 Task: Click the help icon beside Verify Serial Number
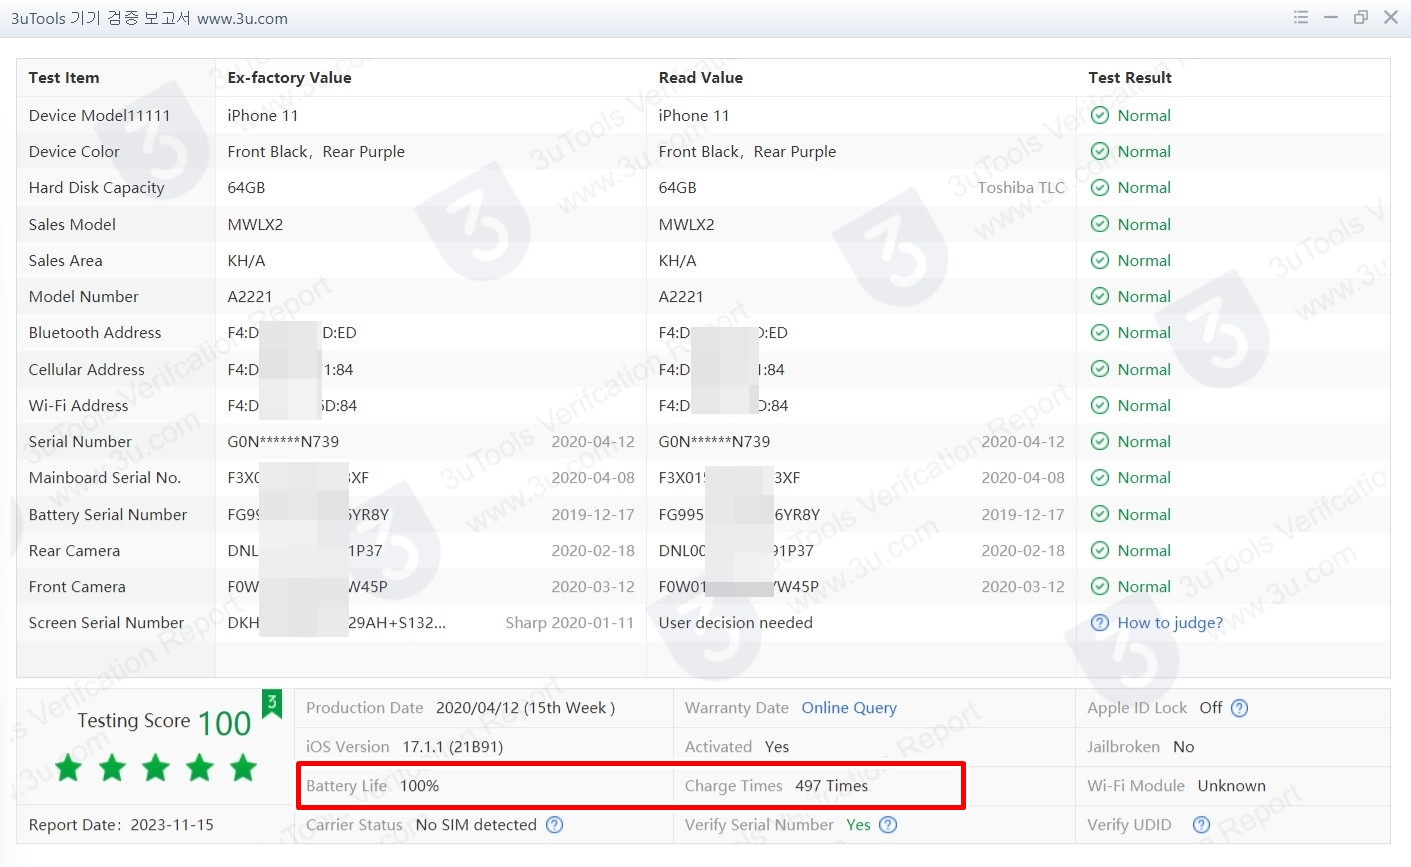(888, 825)
